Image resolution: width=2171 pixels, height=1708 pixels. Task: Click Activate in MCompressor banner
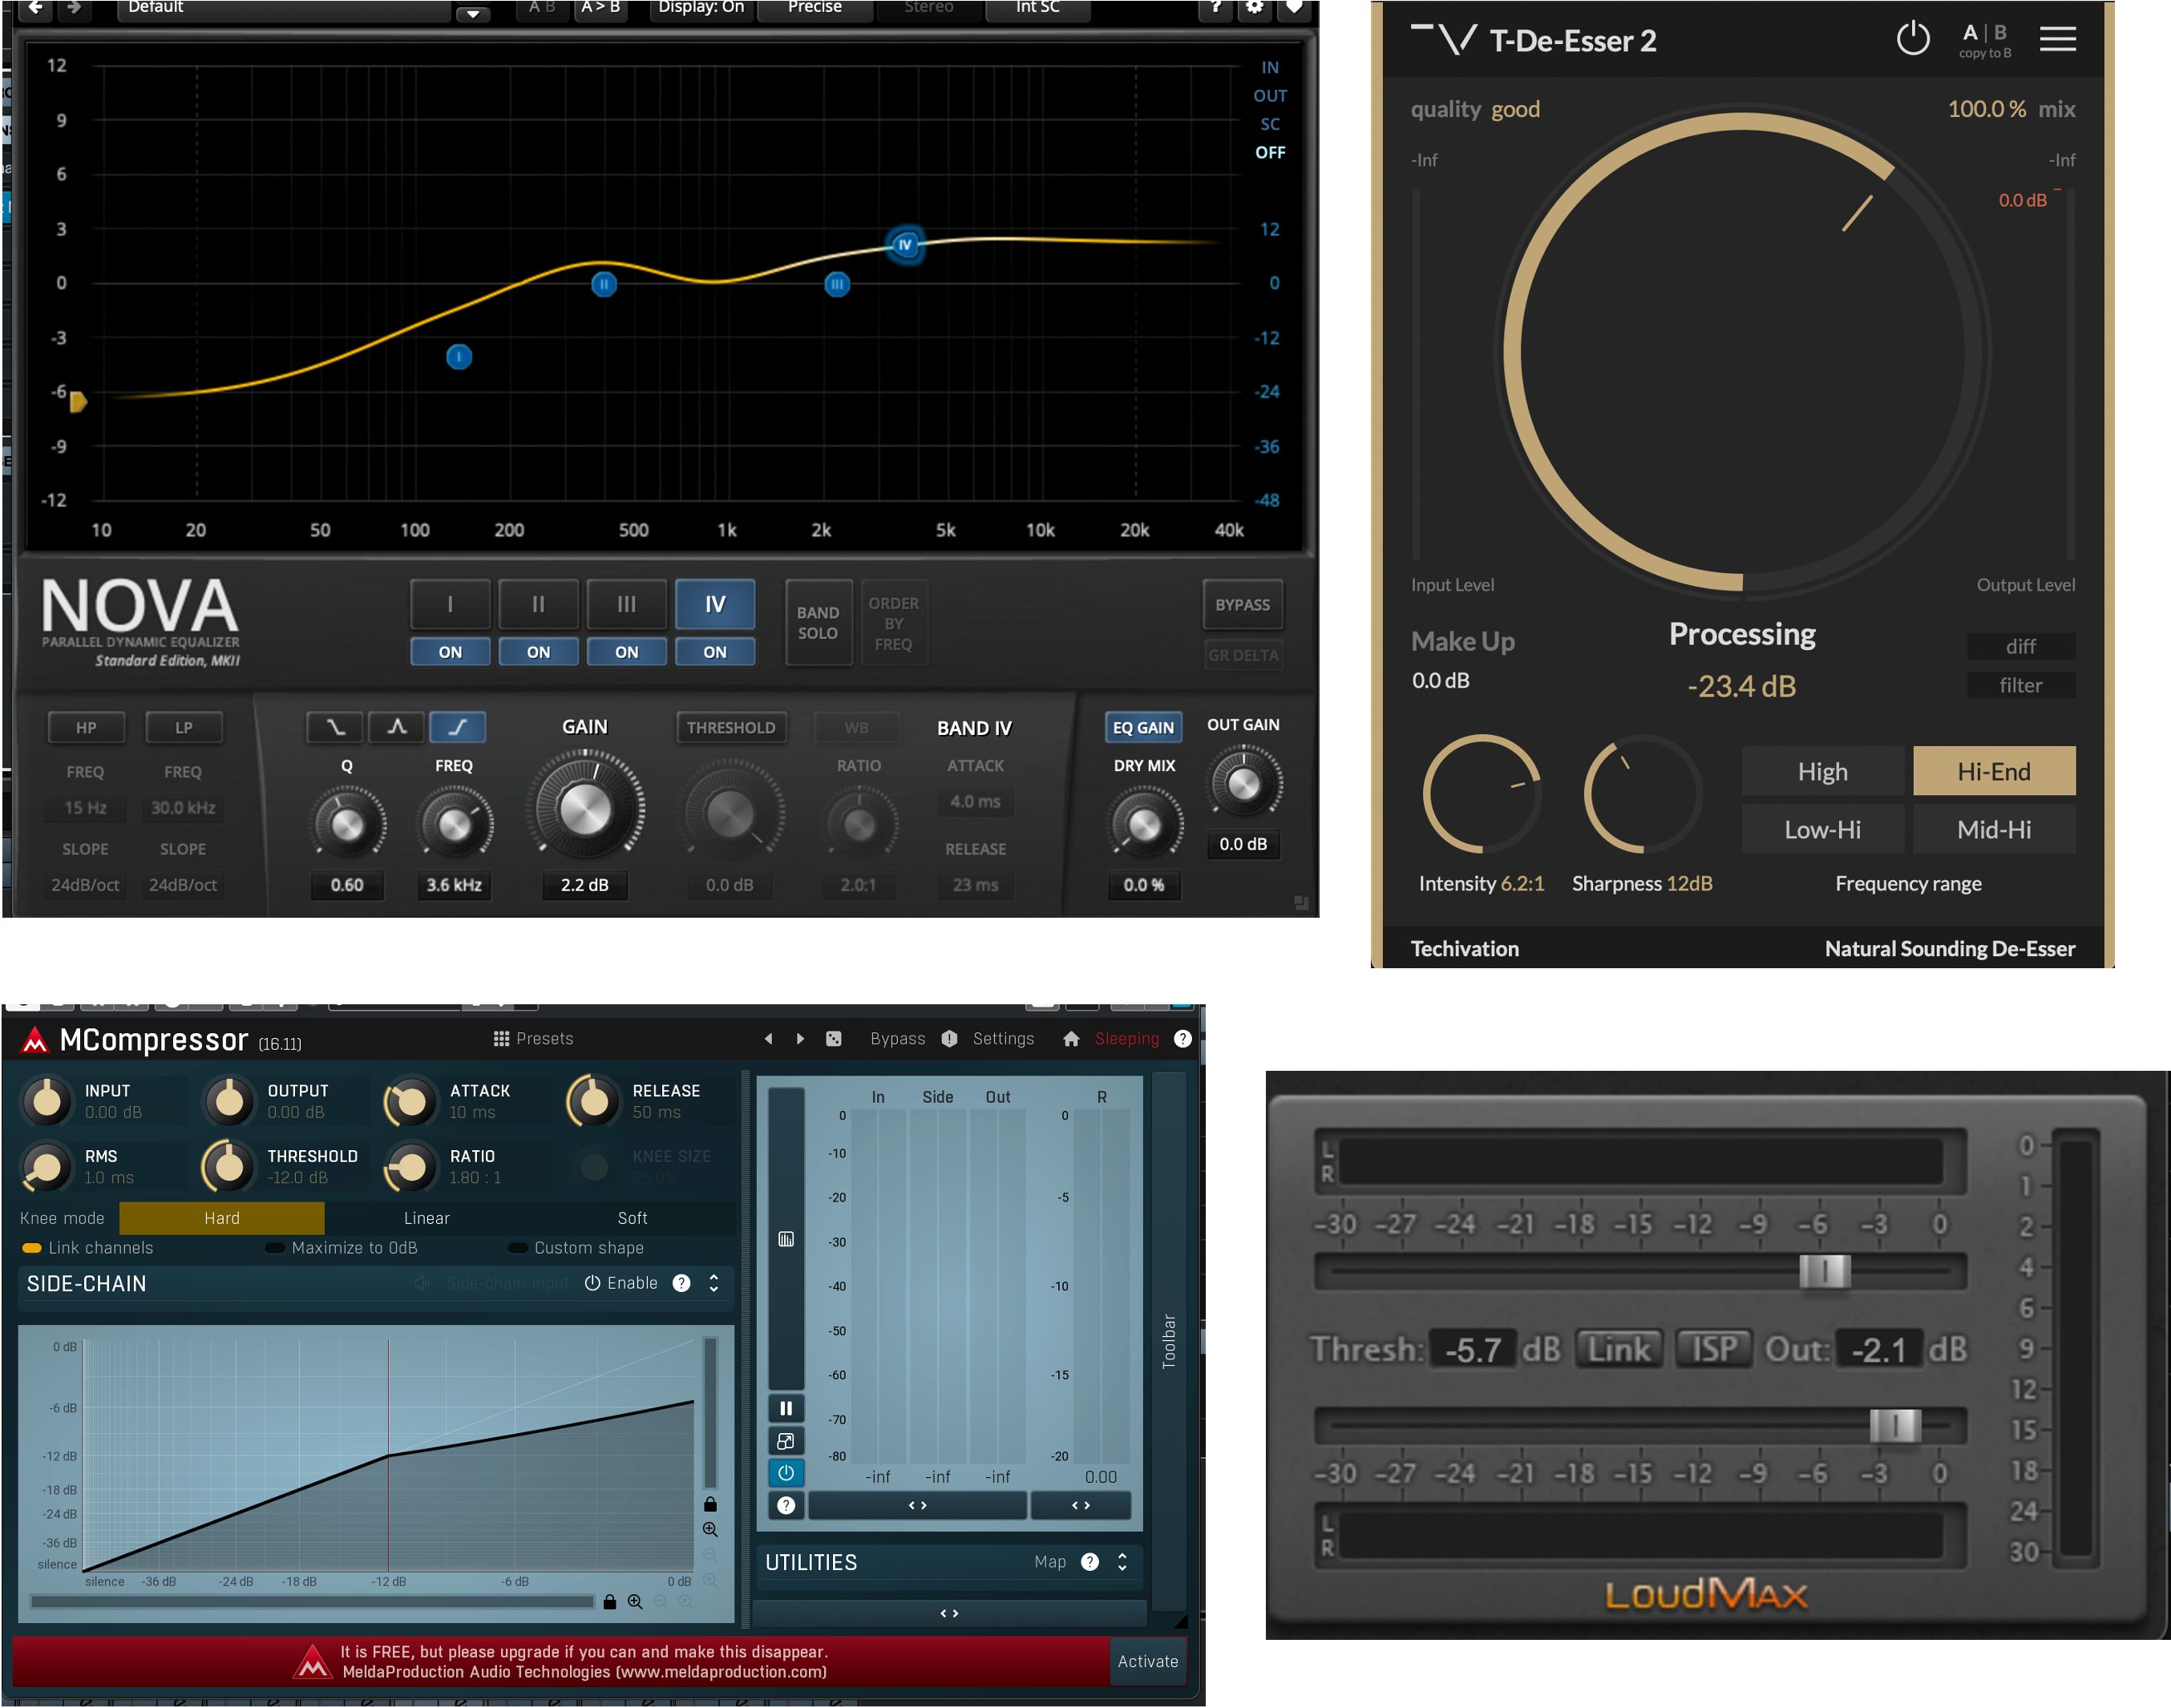[x=1147, y=1661]
